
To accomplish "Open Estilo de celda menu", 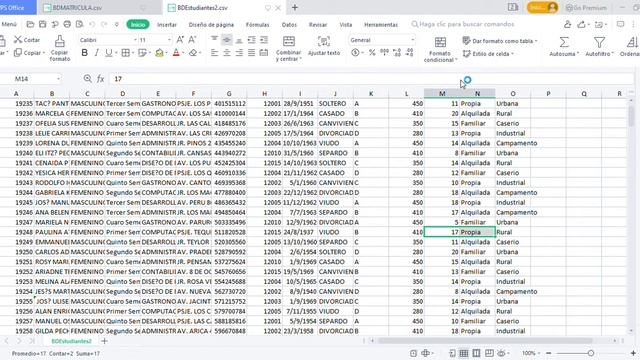I will (x=488, y=53).
